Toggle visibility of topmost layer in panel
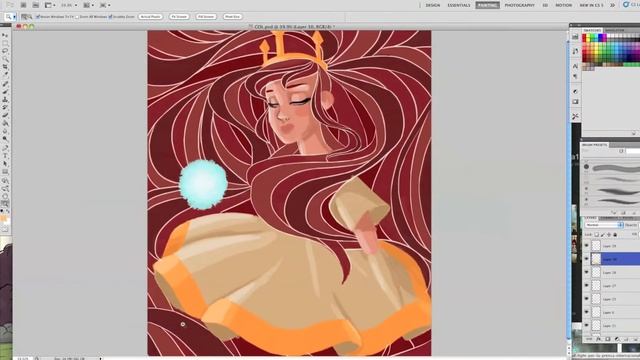 [587, 246]
